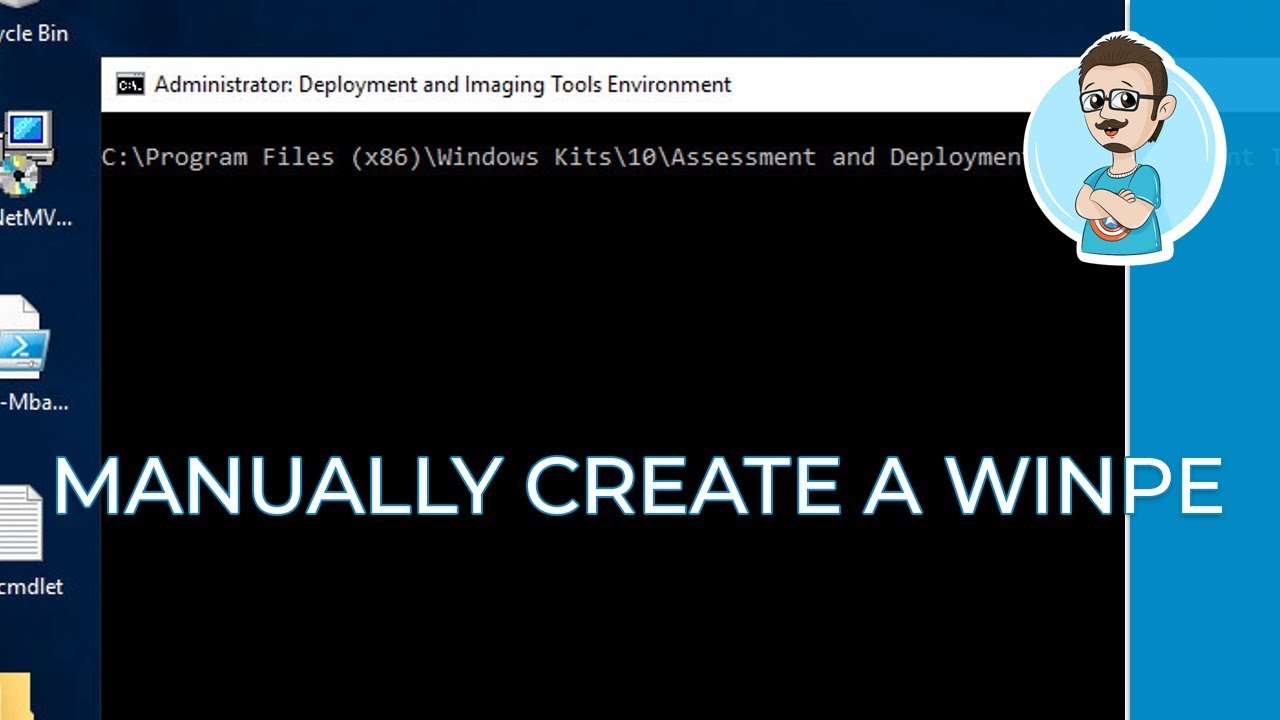1280x720 pixels.
Task: Click the Deployment and Imaging Tools Environment title
Action: [x=443, y=85]
